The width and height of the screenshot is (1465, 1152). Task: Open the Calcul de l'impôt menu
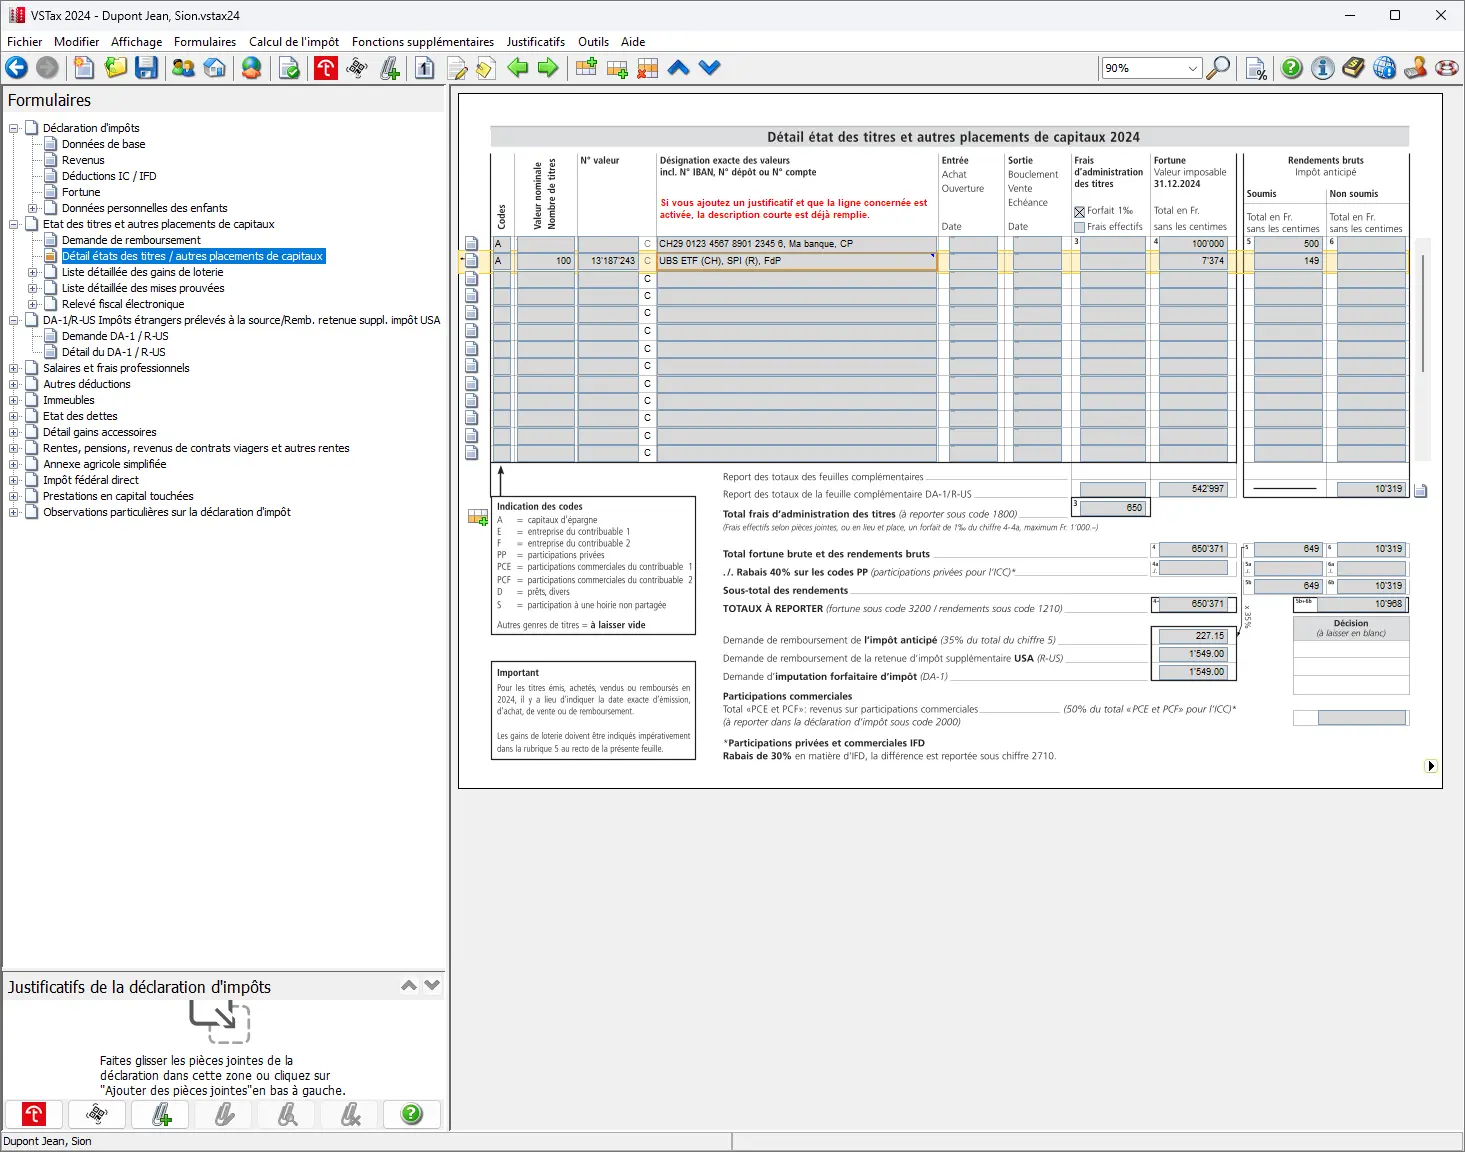point(293,42)
